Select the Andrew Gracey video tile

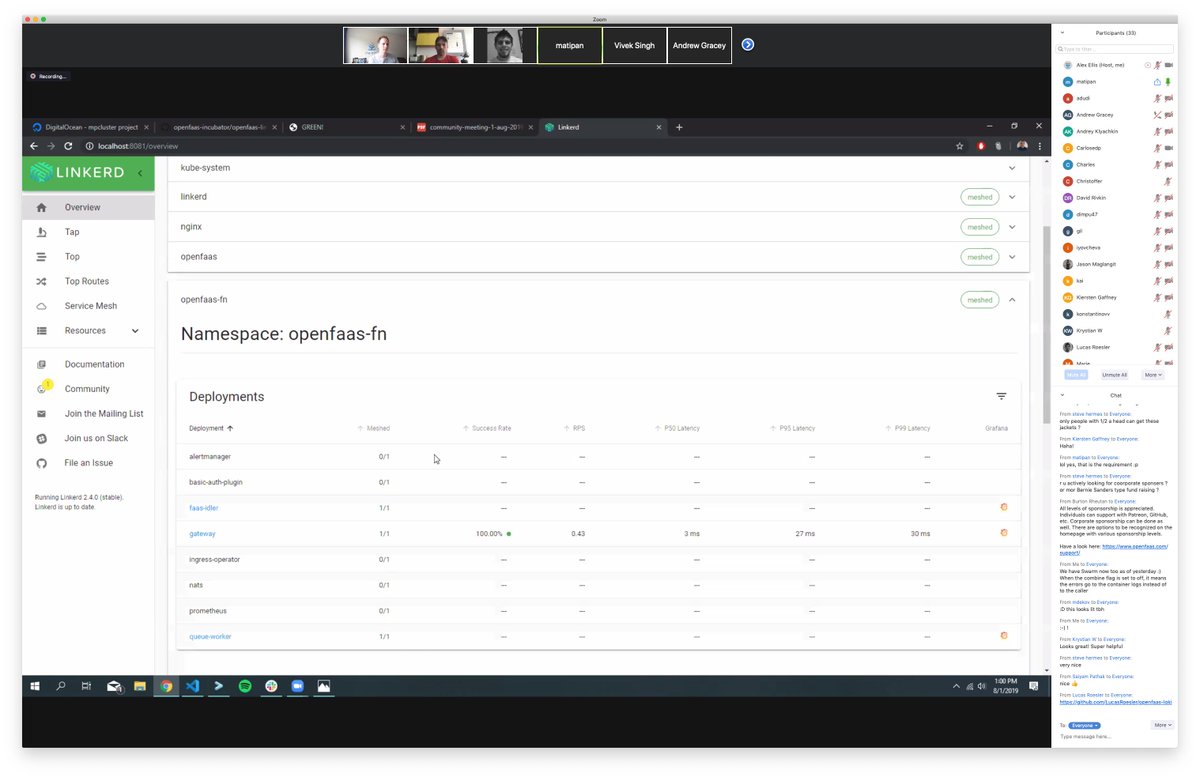(699, 45)
